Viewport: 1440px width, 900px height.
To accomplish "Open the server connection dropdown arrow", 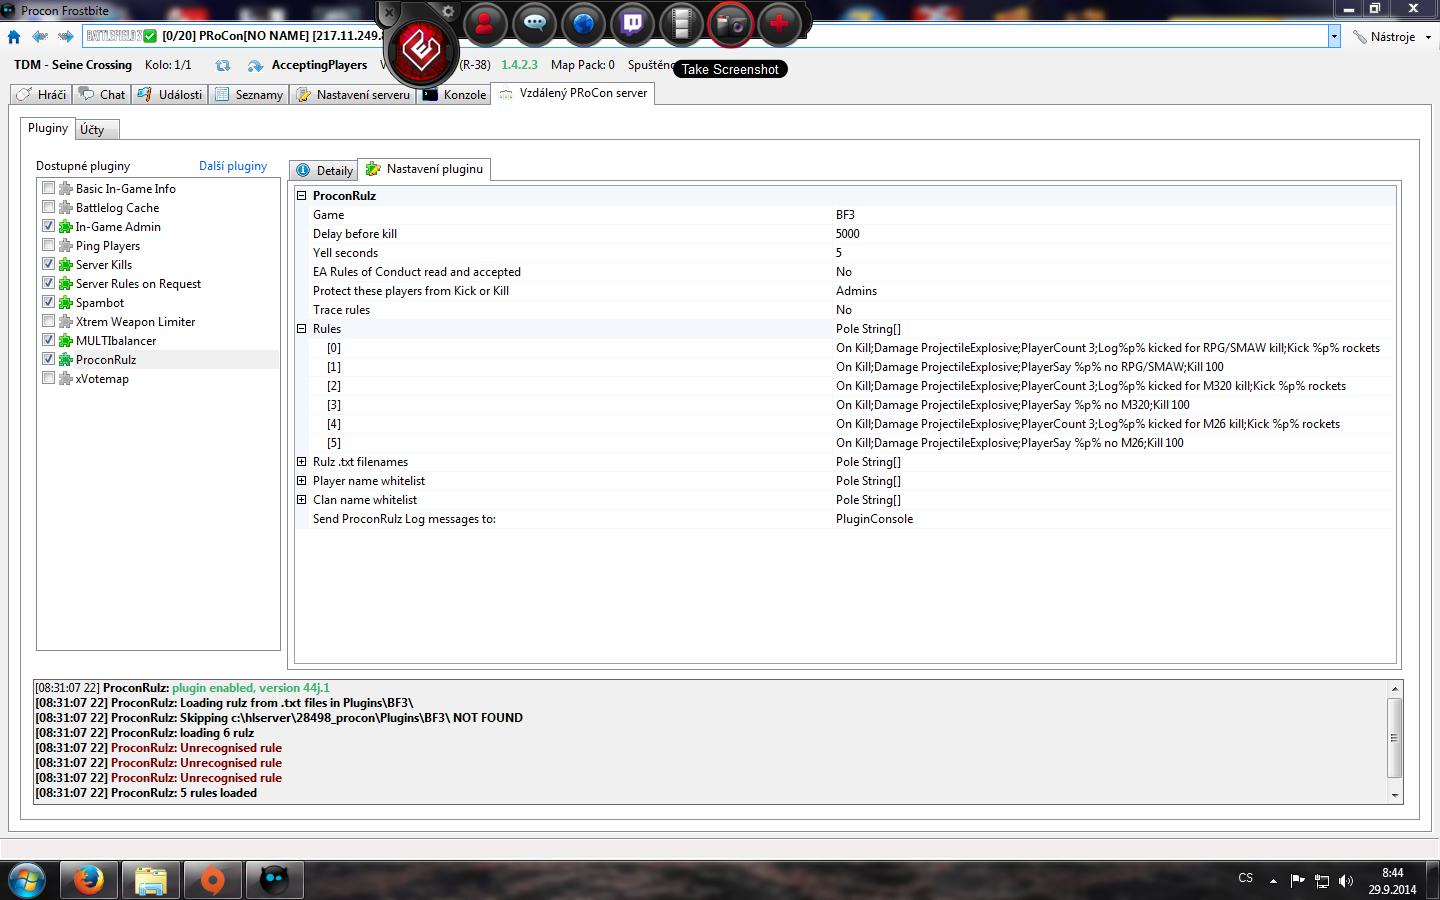I will coord(1333,36).
